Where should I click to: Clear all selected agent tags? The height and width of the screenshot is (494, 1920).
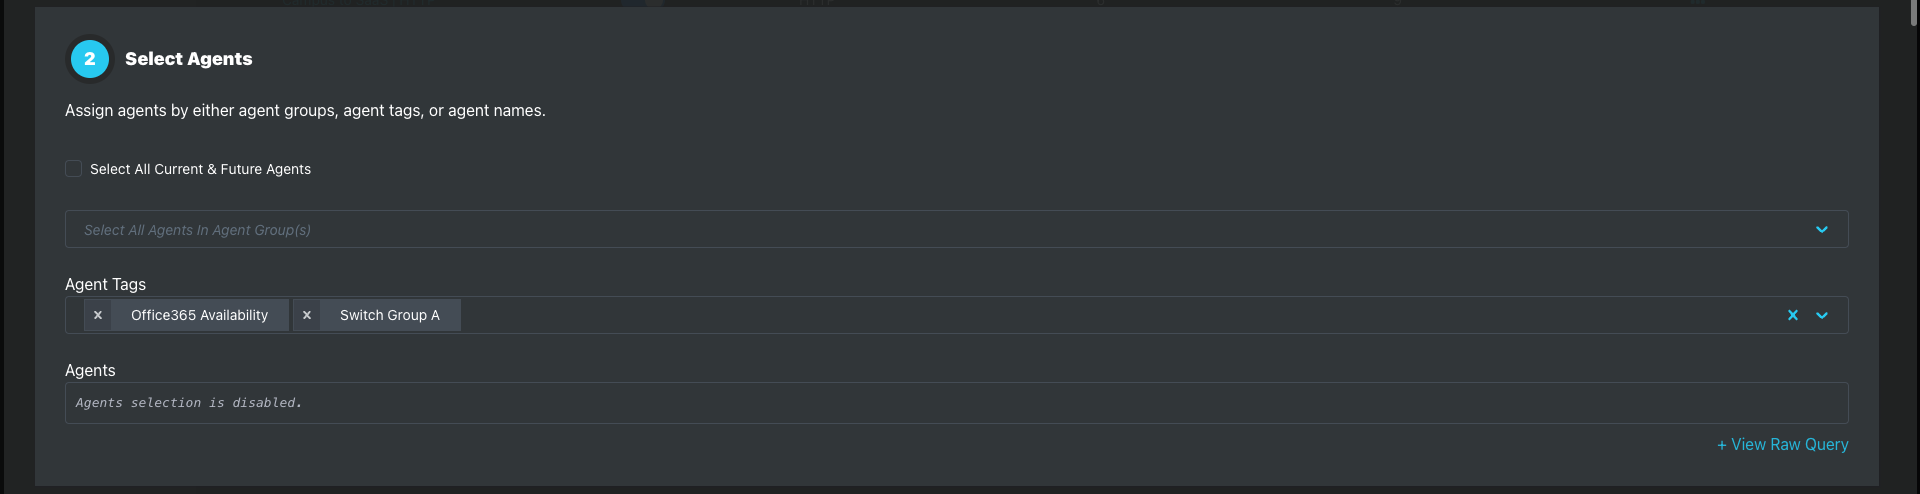tap(1793, 315)
